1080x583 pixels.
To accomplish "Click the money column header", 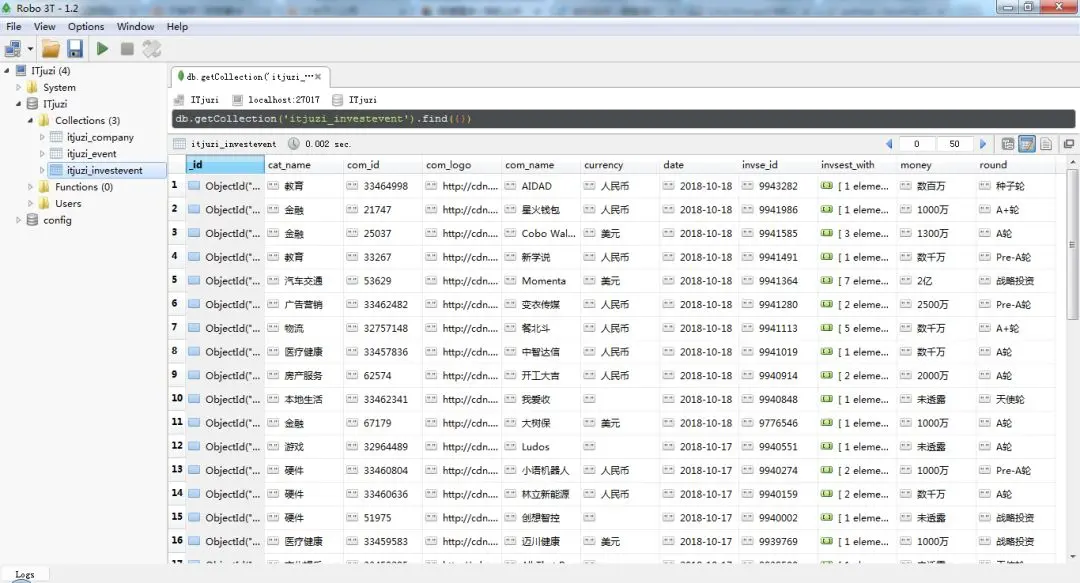I will [x=937, y=165].
